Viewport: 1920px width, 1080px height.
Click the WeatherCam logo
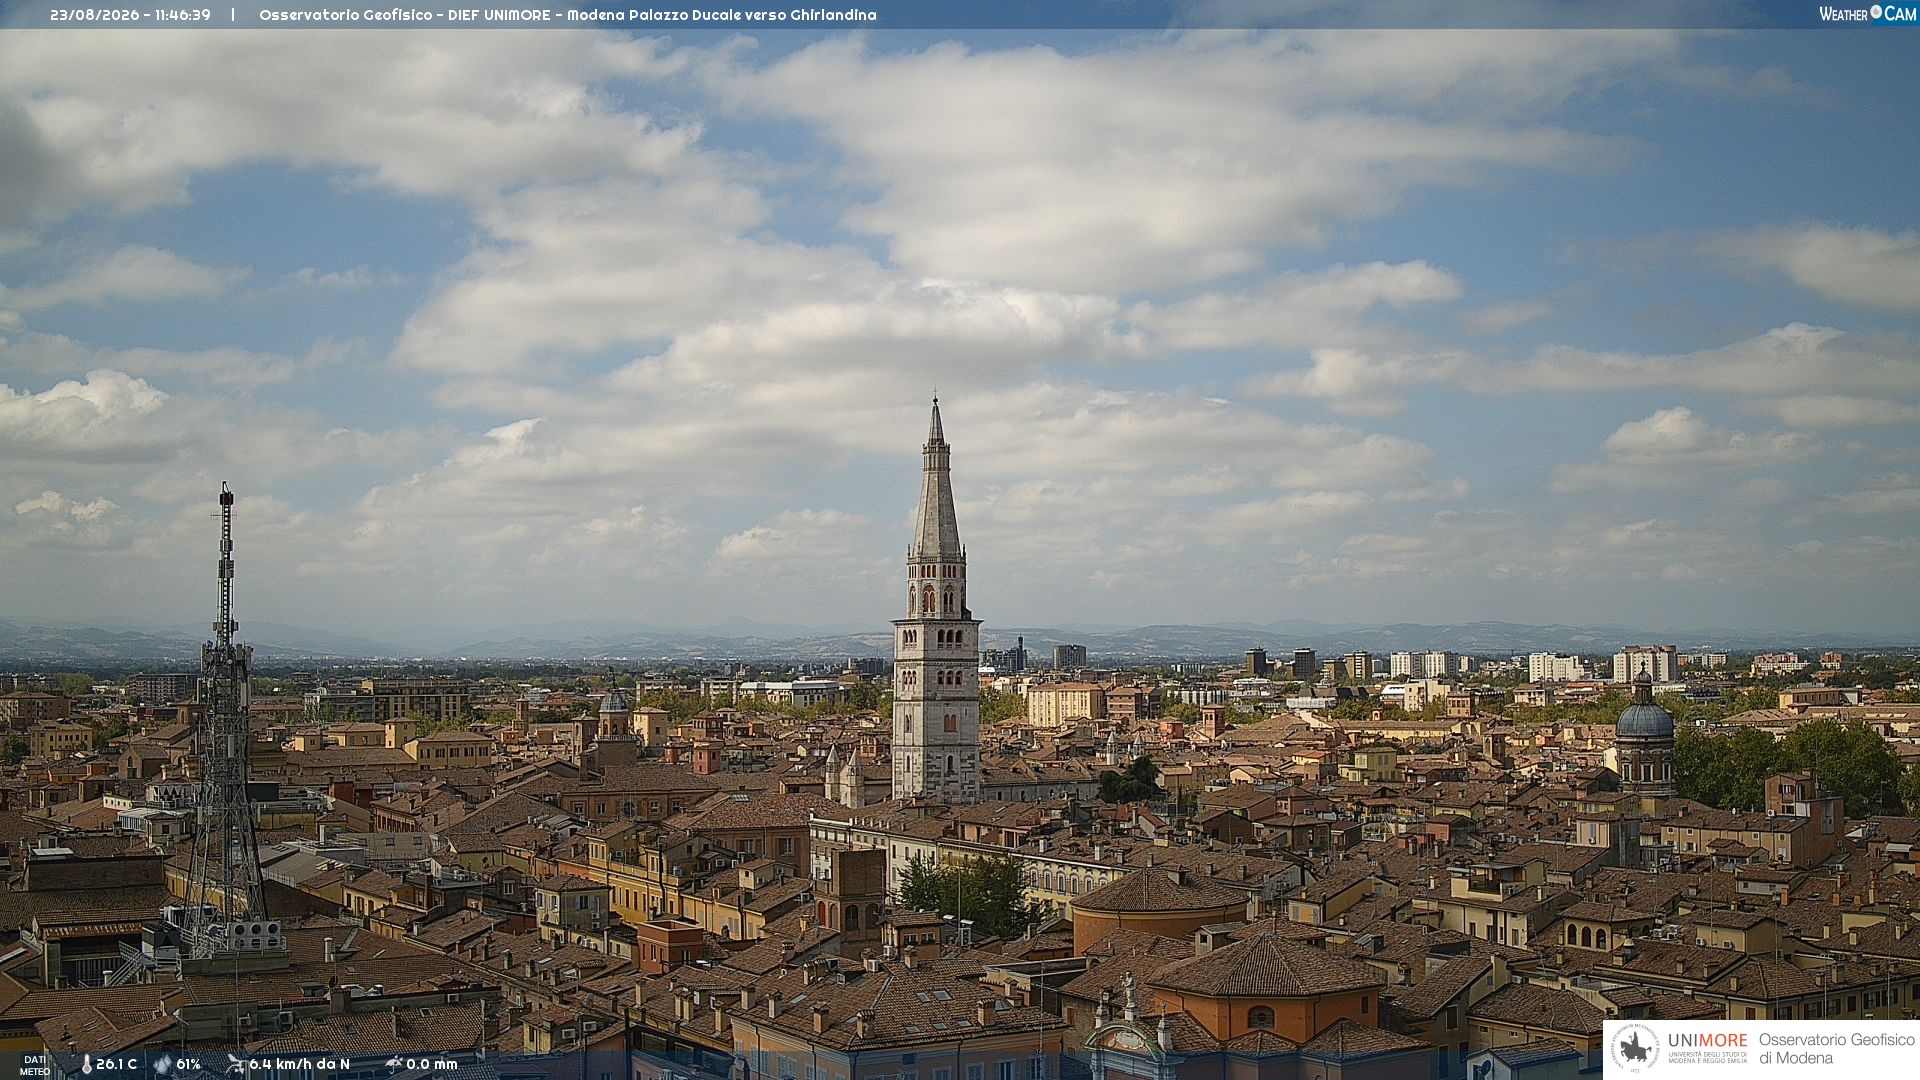click(1867, 14)
